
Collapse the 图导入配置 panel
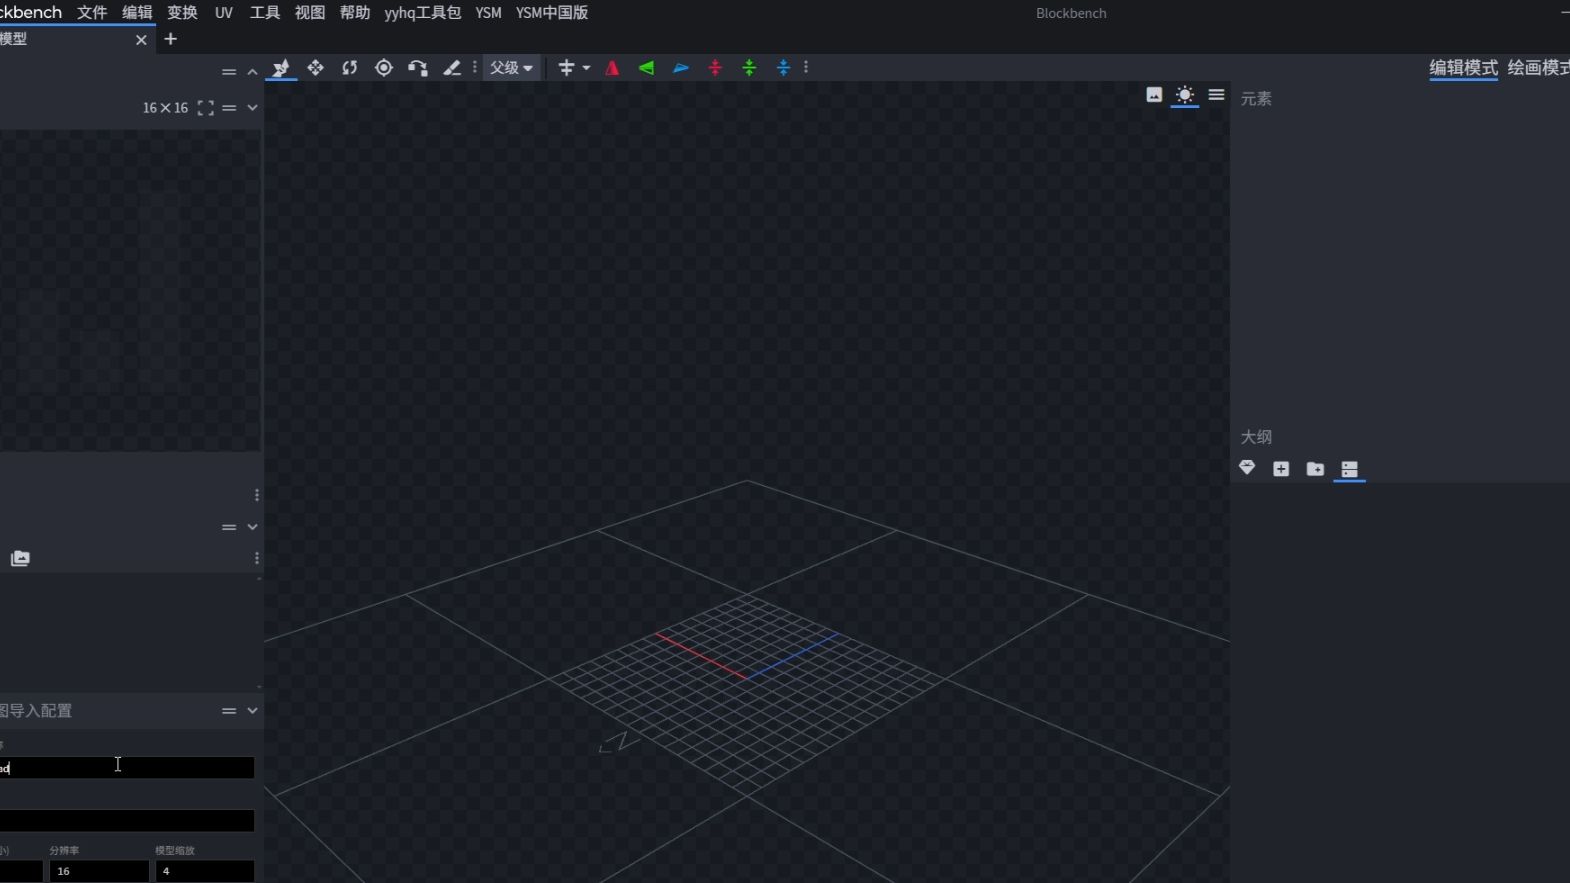[252, 711]
